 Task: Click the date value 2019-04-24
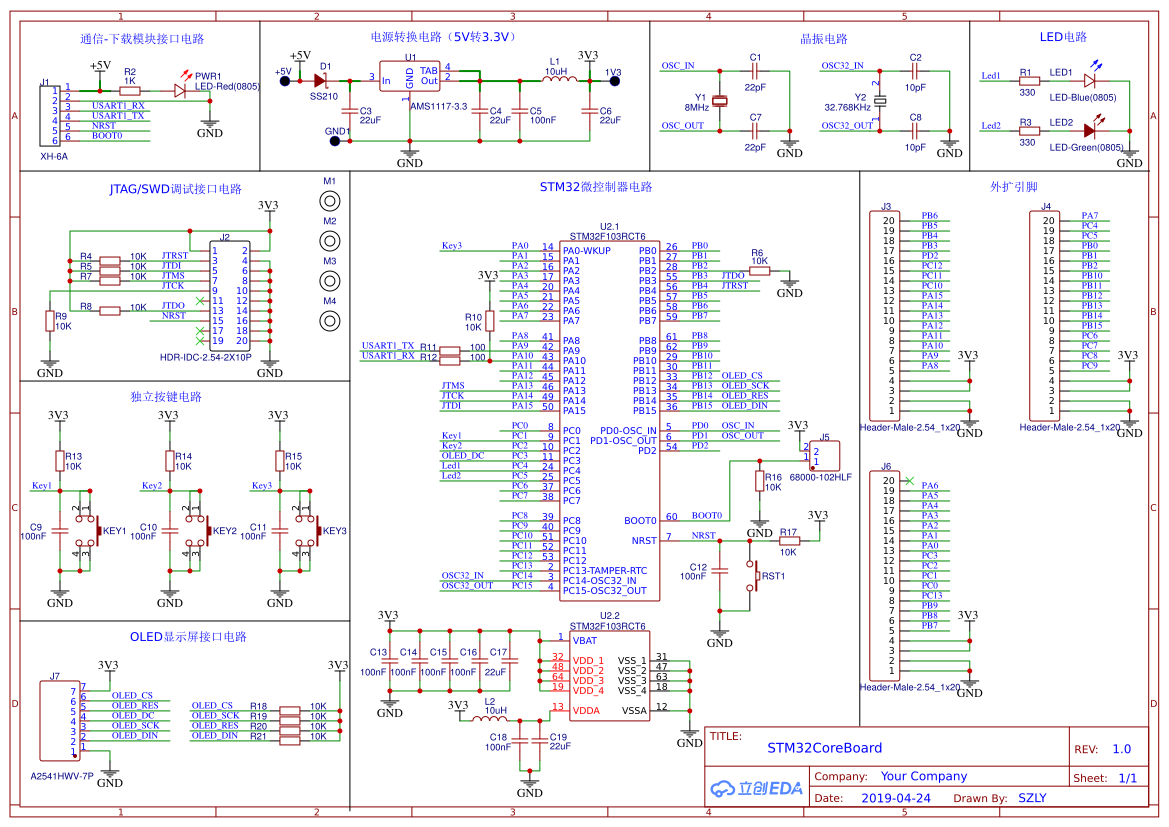(895, 798)
